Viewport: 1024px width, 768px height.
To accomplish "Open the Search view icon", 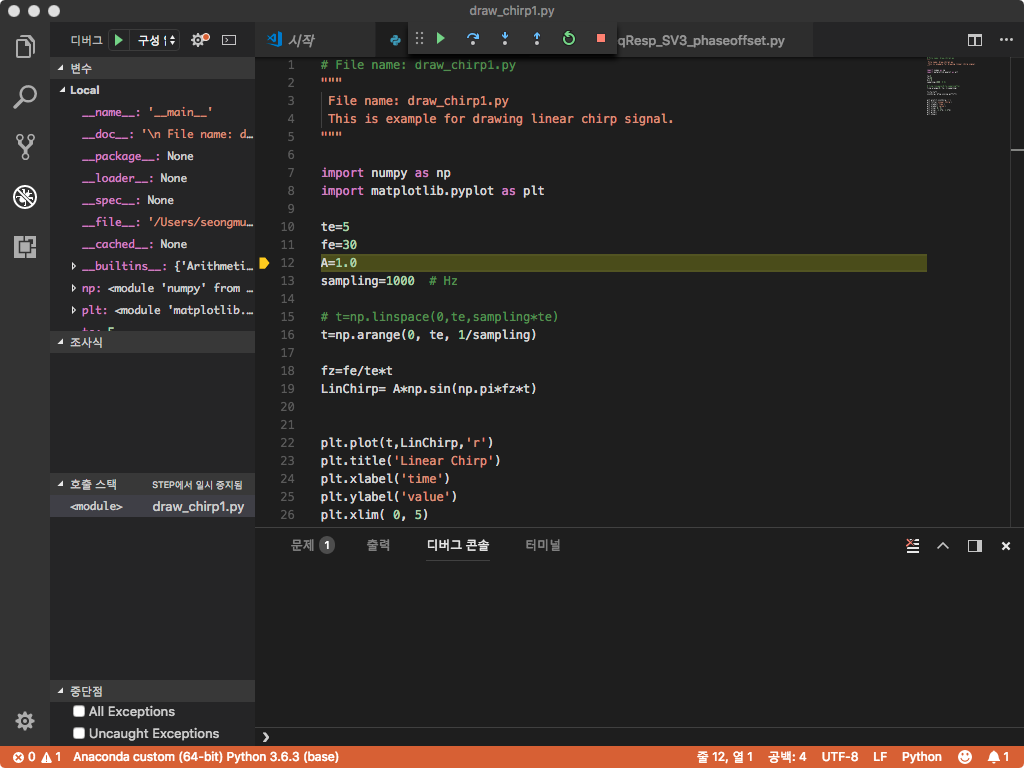I will [25, 97].
